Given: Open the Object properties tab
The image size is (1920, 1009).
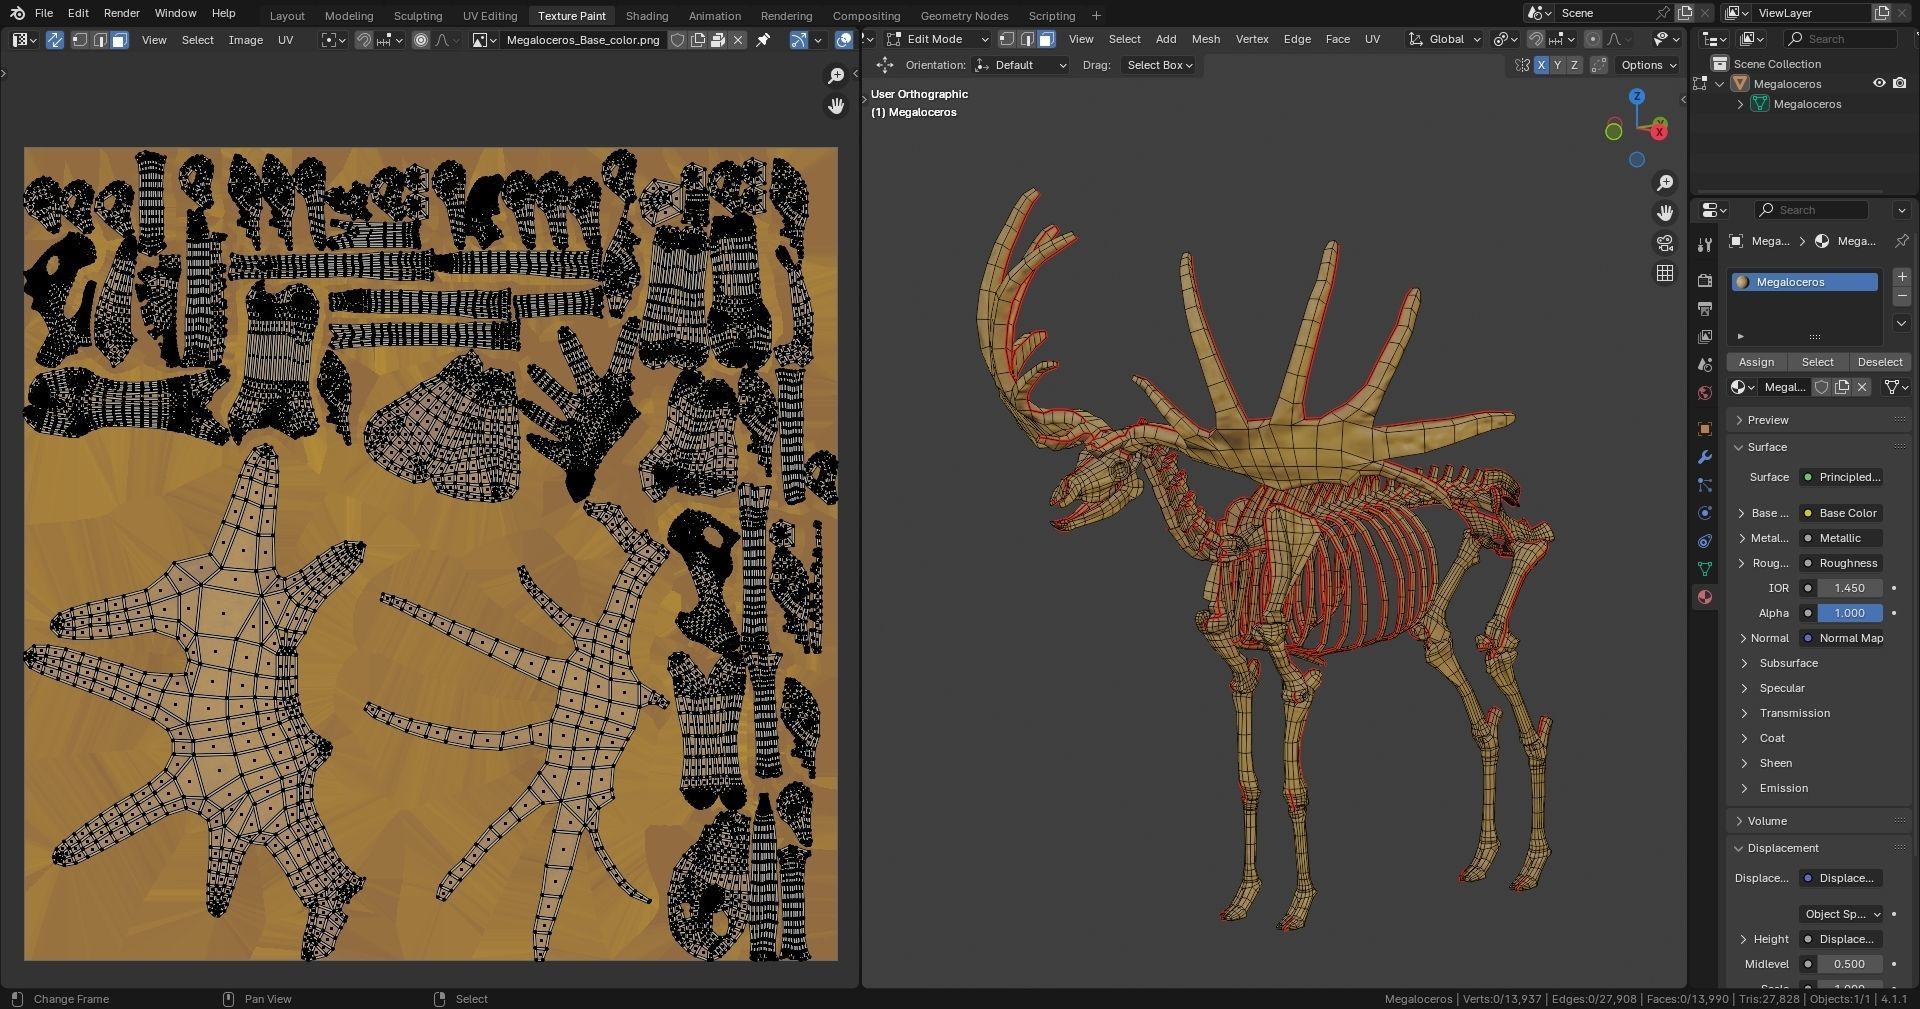Looking at the screenshot, I should pos(1705,429).
